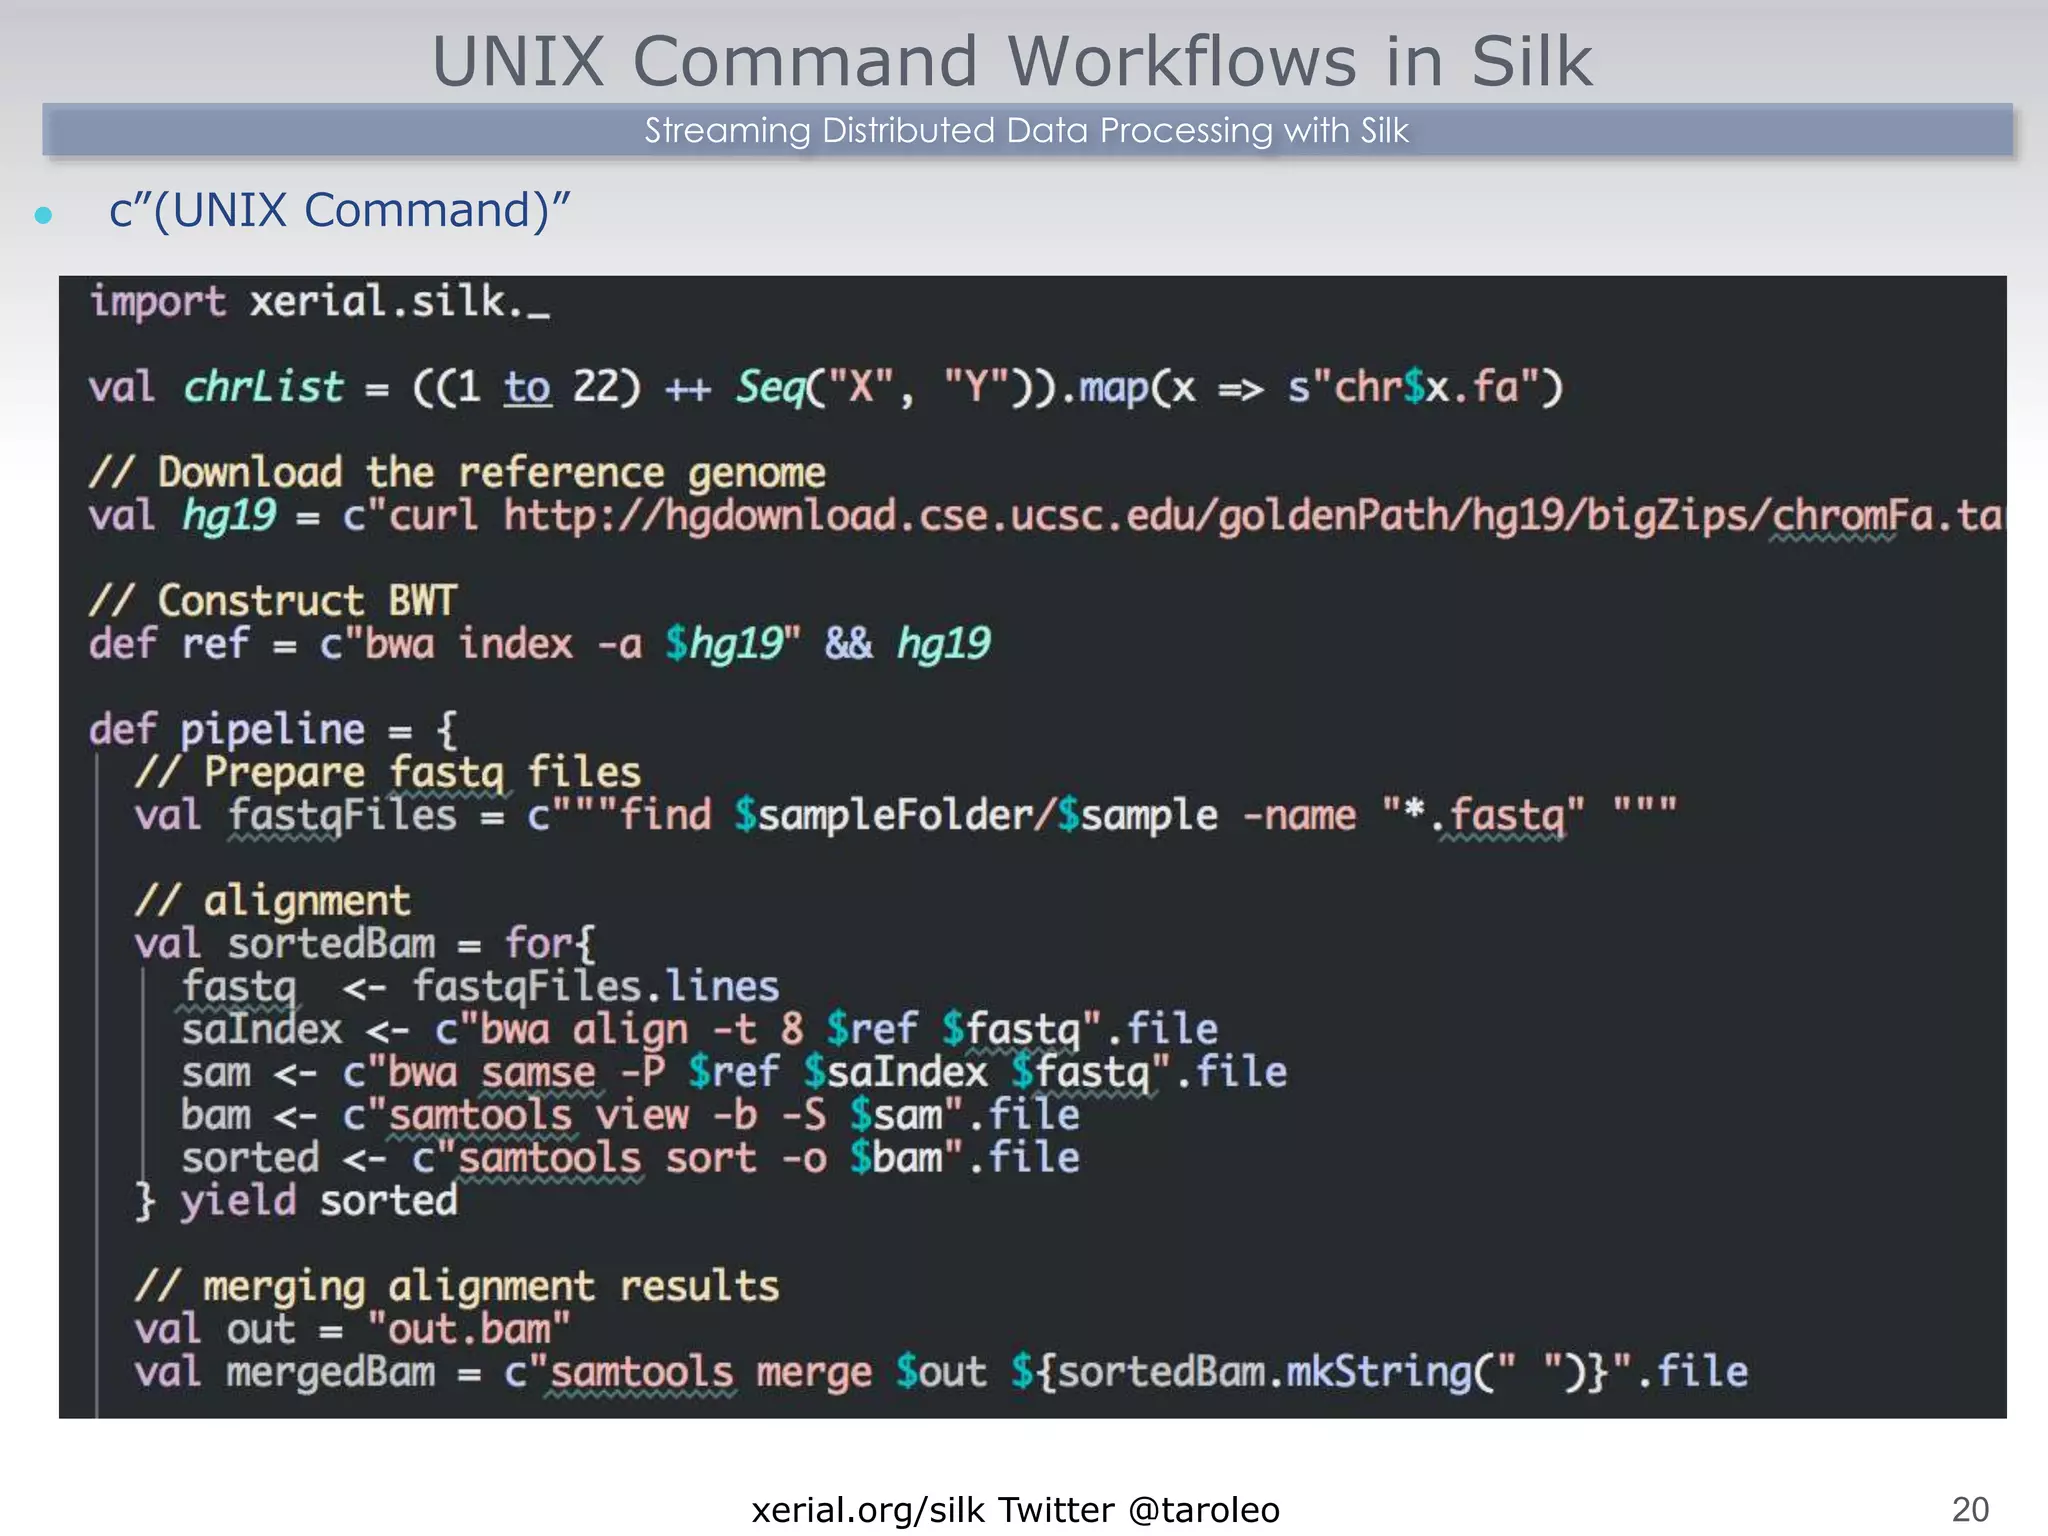Click the comment '// Download the reference genome'
2048x1536 pixels.
pos(457,472)
